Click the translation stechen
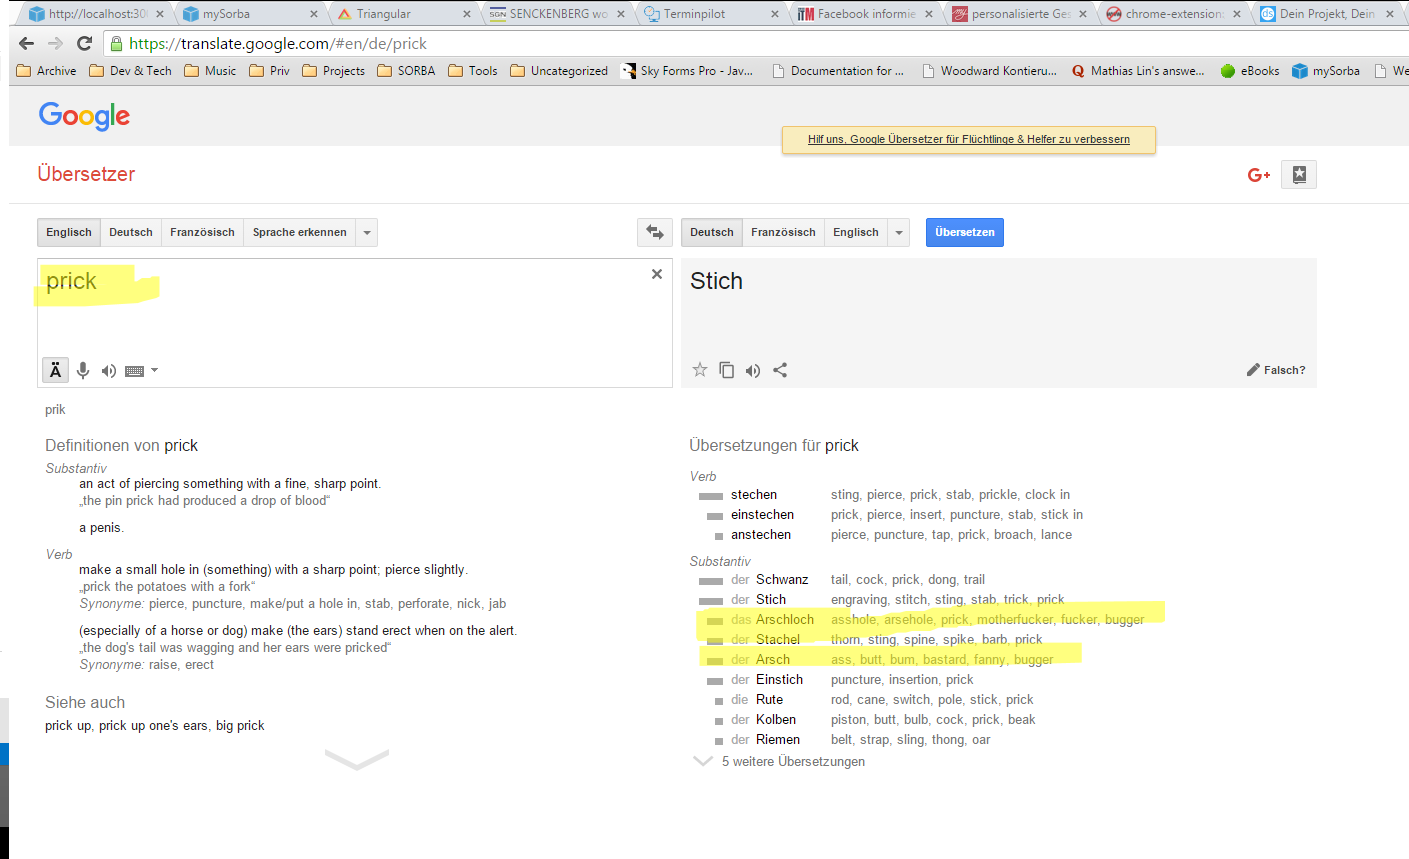Image resolution: width=1409 pixels, height=859 pixels. pos(754,494)
